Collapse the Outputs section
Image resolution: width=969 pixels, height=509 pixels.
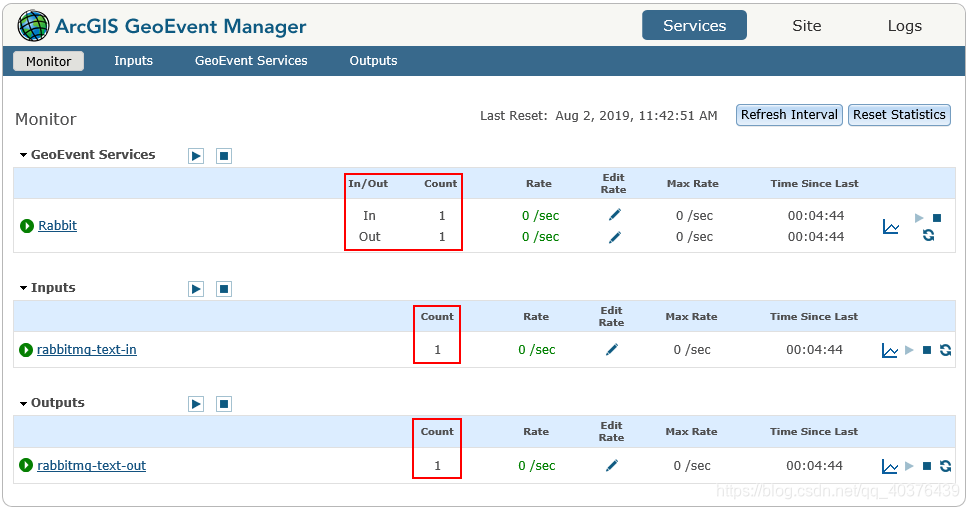pyautogui.click(x=23, y=403)
